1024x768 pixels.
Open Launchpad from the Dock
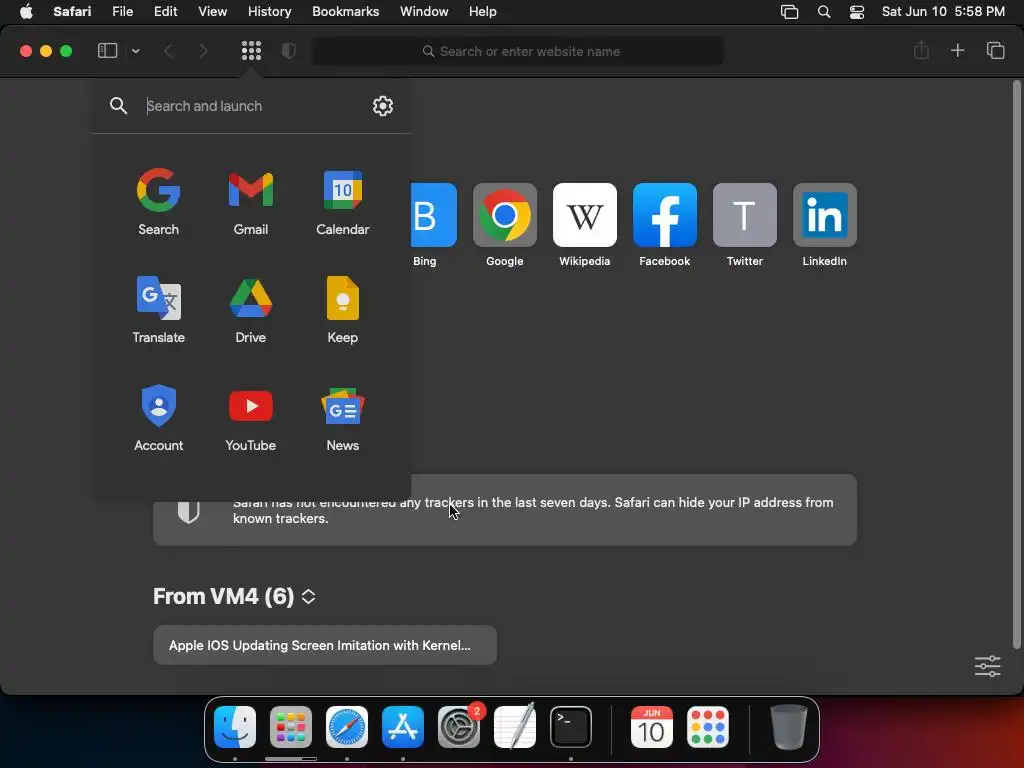[291, 727]
